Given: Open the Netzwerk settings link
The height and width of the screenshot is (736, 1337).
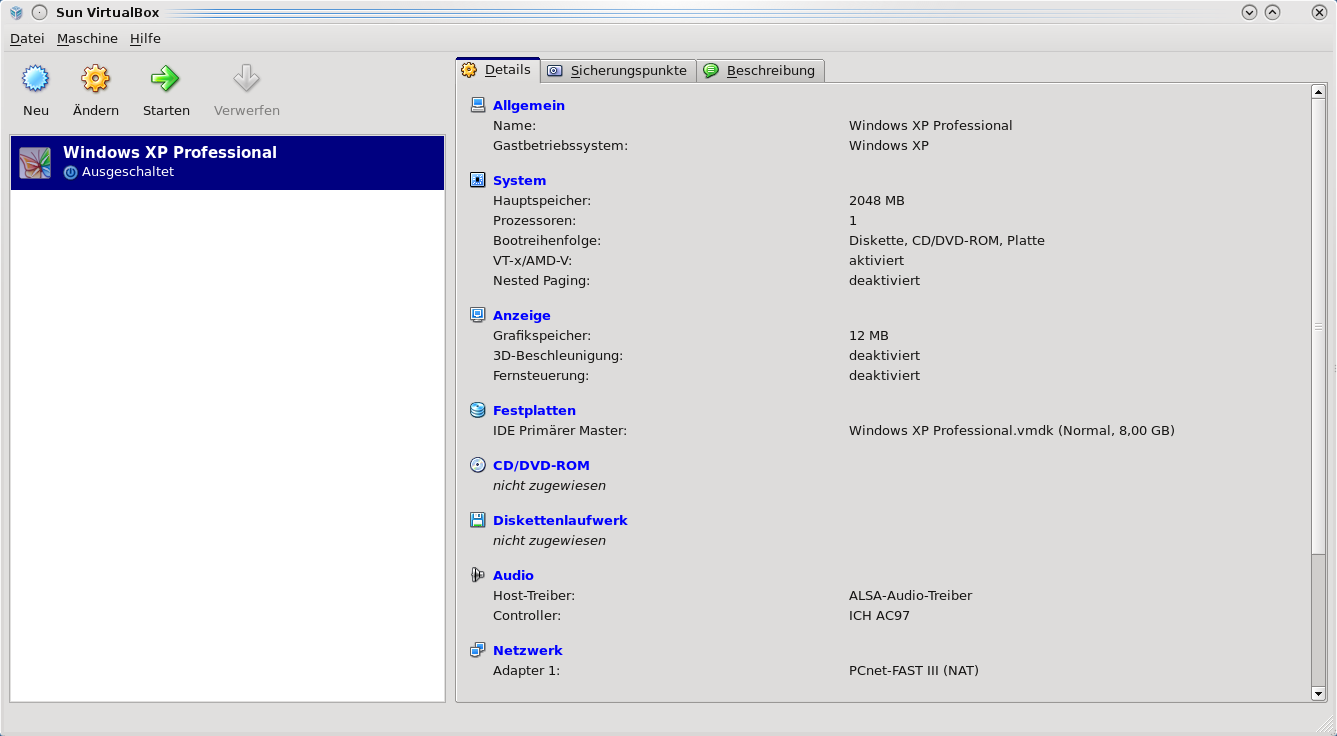Looking at the screenshot, I should point(528,650).
